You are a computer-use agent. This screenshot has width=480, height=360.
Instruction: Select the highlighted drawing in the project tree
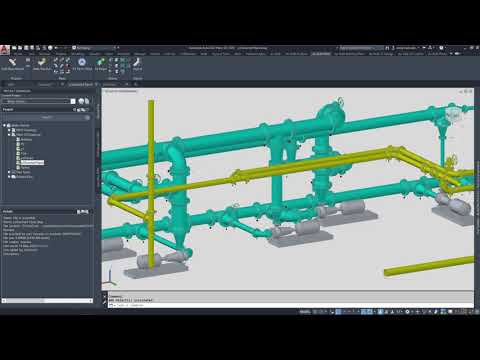(32, 163)
